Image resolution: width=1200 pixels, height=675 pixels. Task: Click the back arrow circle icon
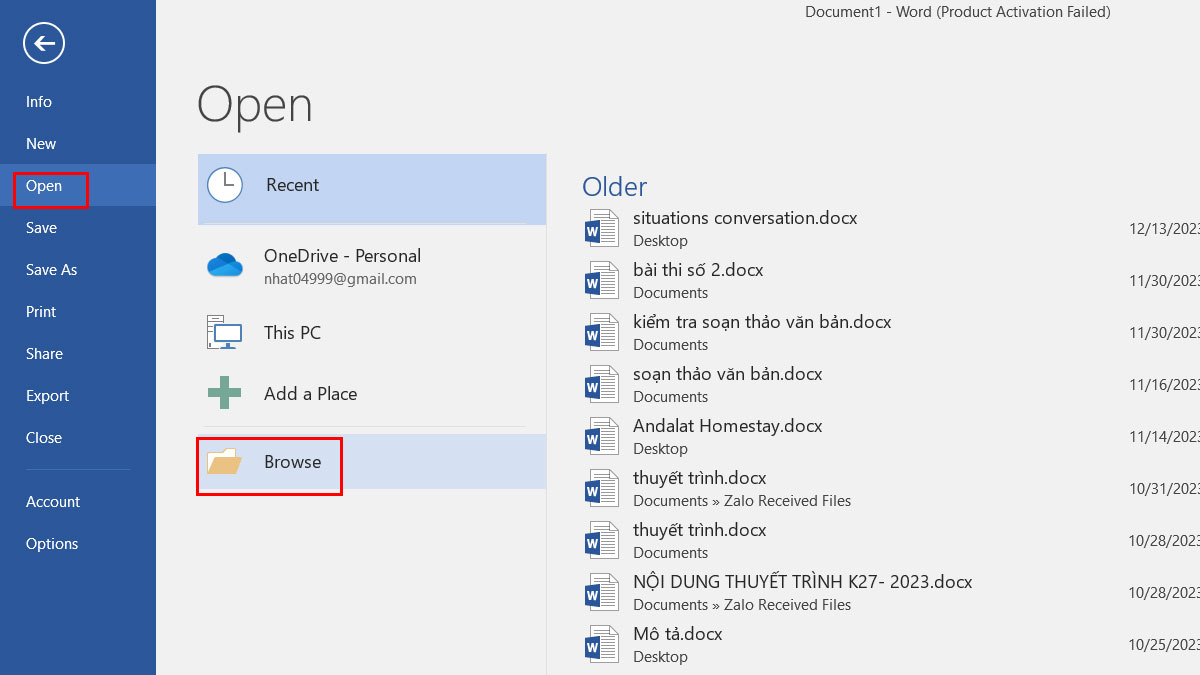point(43,43)
